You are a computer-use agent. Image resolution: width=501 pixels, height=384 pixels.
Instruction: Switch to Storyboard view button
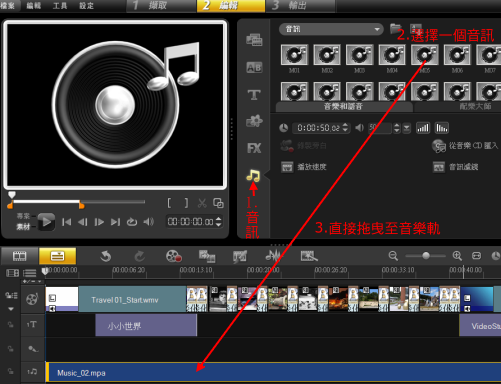click(19, 256)
